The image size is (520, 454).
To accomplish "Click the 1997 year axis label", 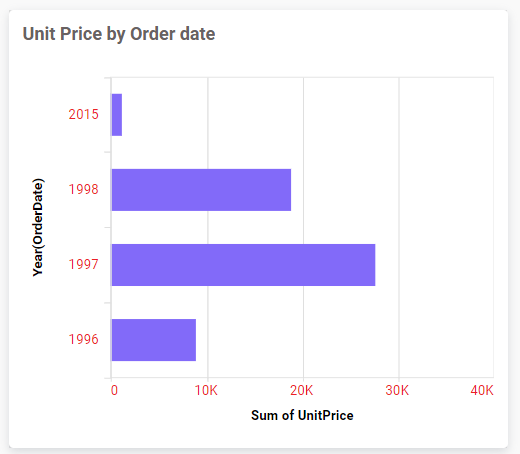I will [x=83, y=264].
